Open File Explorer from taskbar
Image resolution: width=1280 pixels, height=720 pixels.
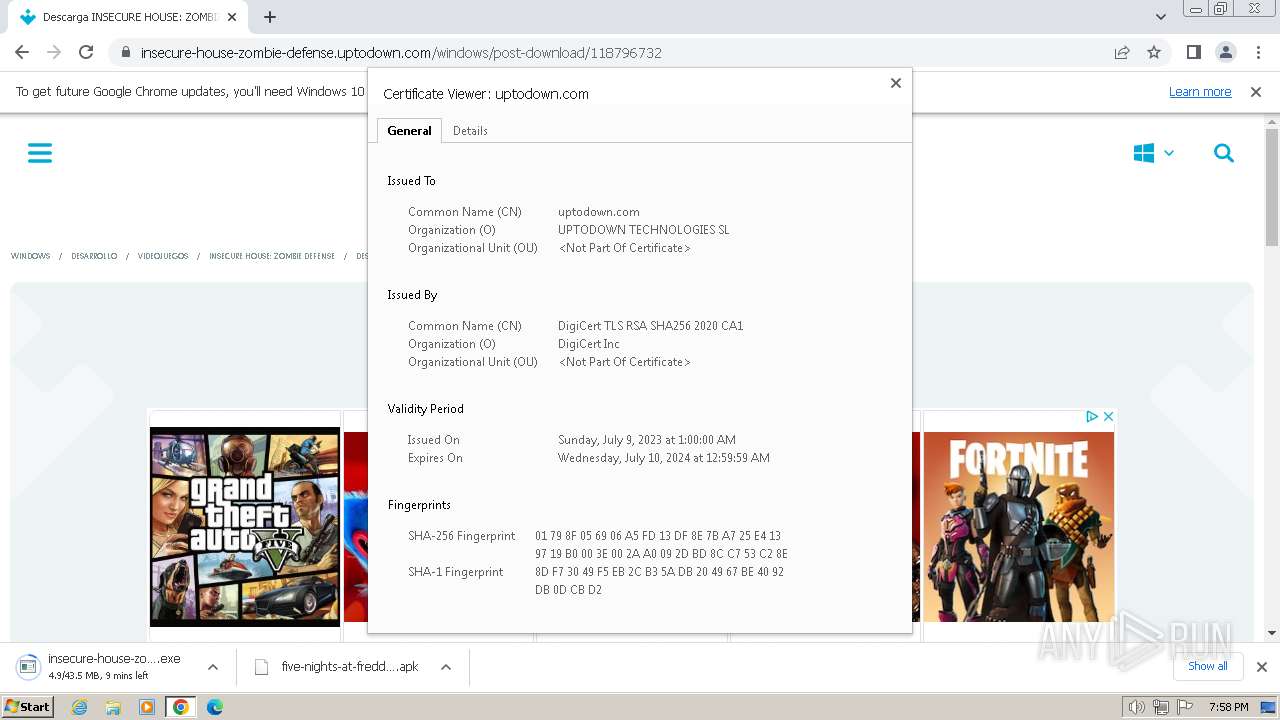click(113, 707)
